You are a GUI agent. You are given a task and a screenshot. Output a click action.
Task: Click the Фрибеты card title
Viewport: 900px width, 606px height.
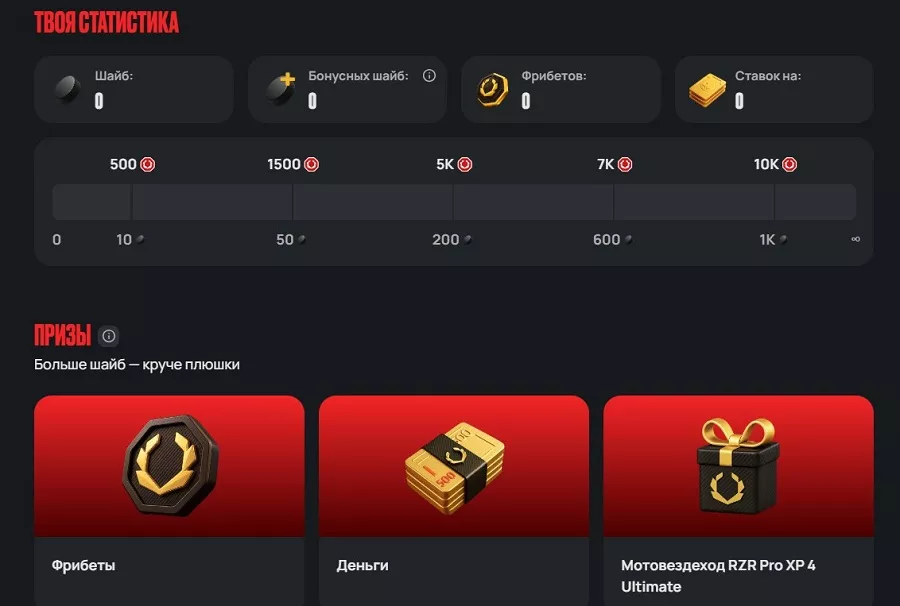tap(84, 565)
